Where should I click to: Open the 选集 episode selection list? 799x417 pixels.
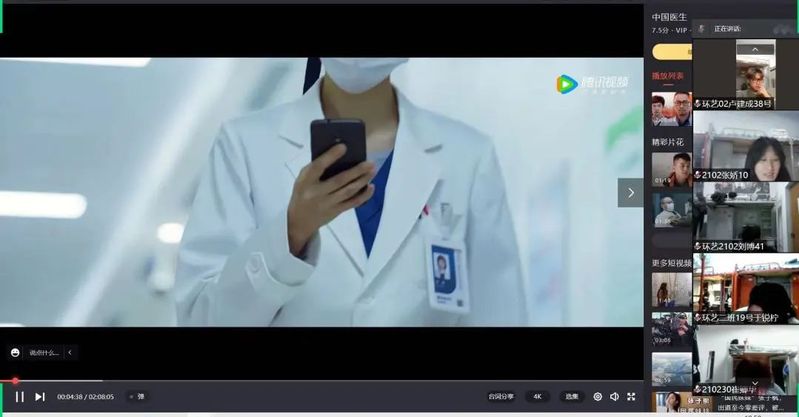tap(570, 397)
